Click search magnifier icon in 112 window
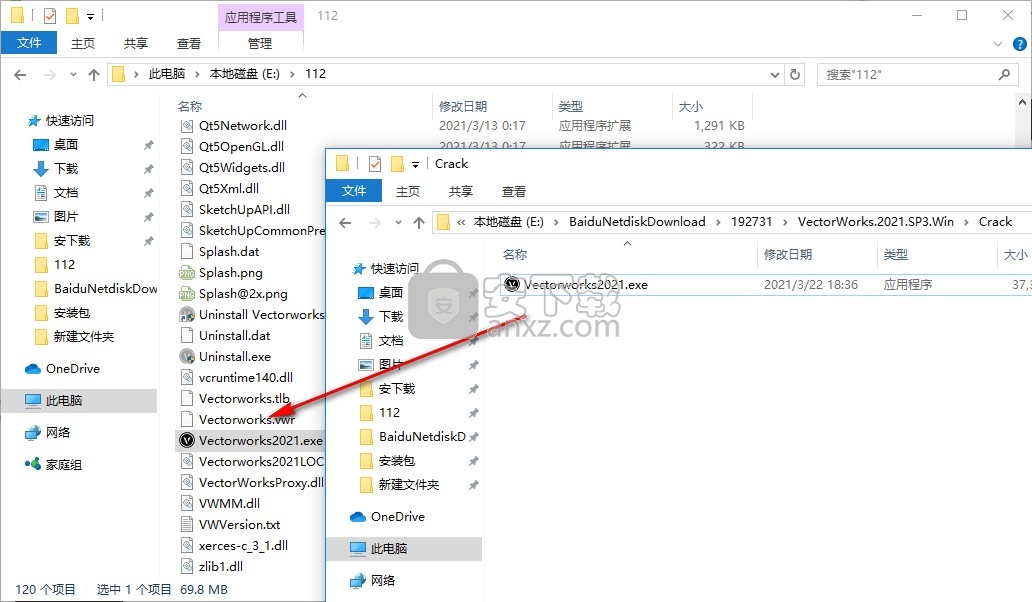Image resolution: width=1032 pixels, height=602 pixels. tap(1004, 74)
